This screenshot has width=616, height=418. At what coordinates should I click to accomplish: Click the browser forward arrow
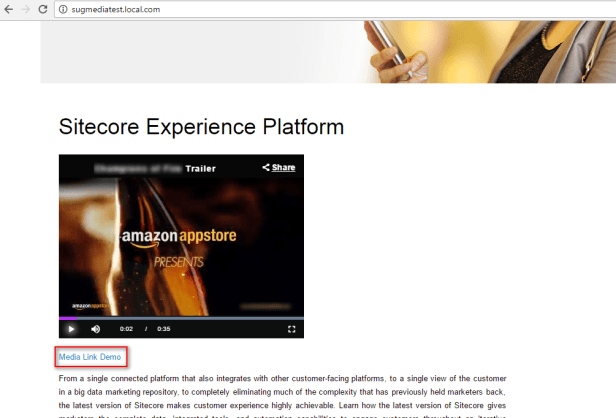coord(26,9)
